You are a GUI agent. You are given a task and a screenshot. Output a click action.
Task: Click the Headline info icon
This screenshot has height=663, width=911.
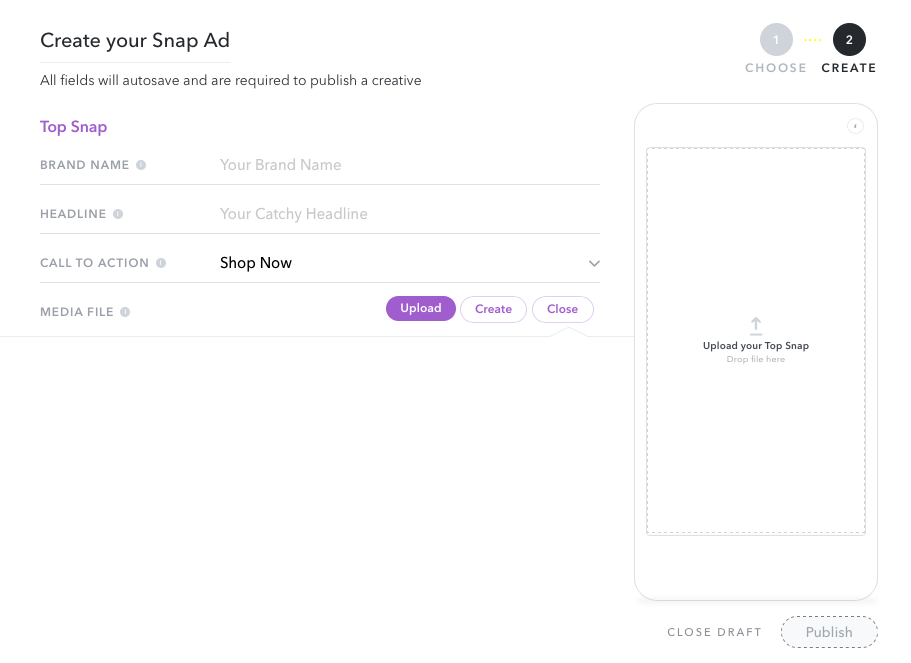(118, 214)
